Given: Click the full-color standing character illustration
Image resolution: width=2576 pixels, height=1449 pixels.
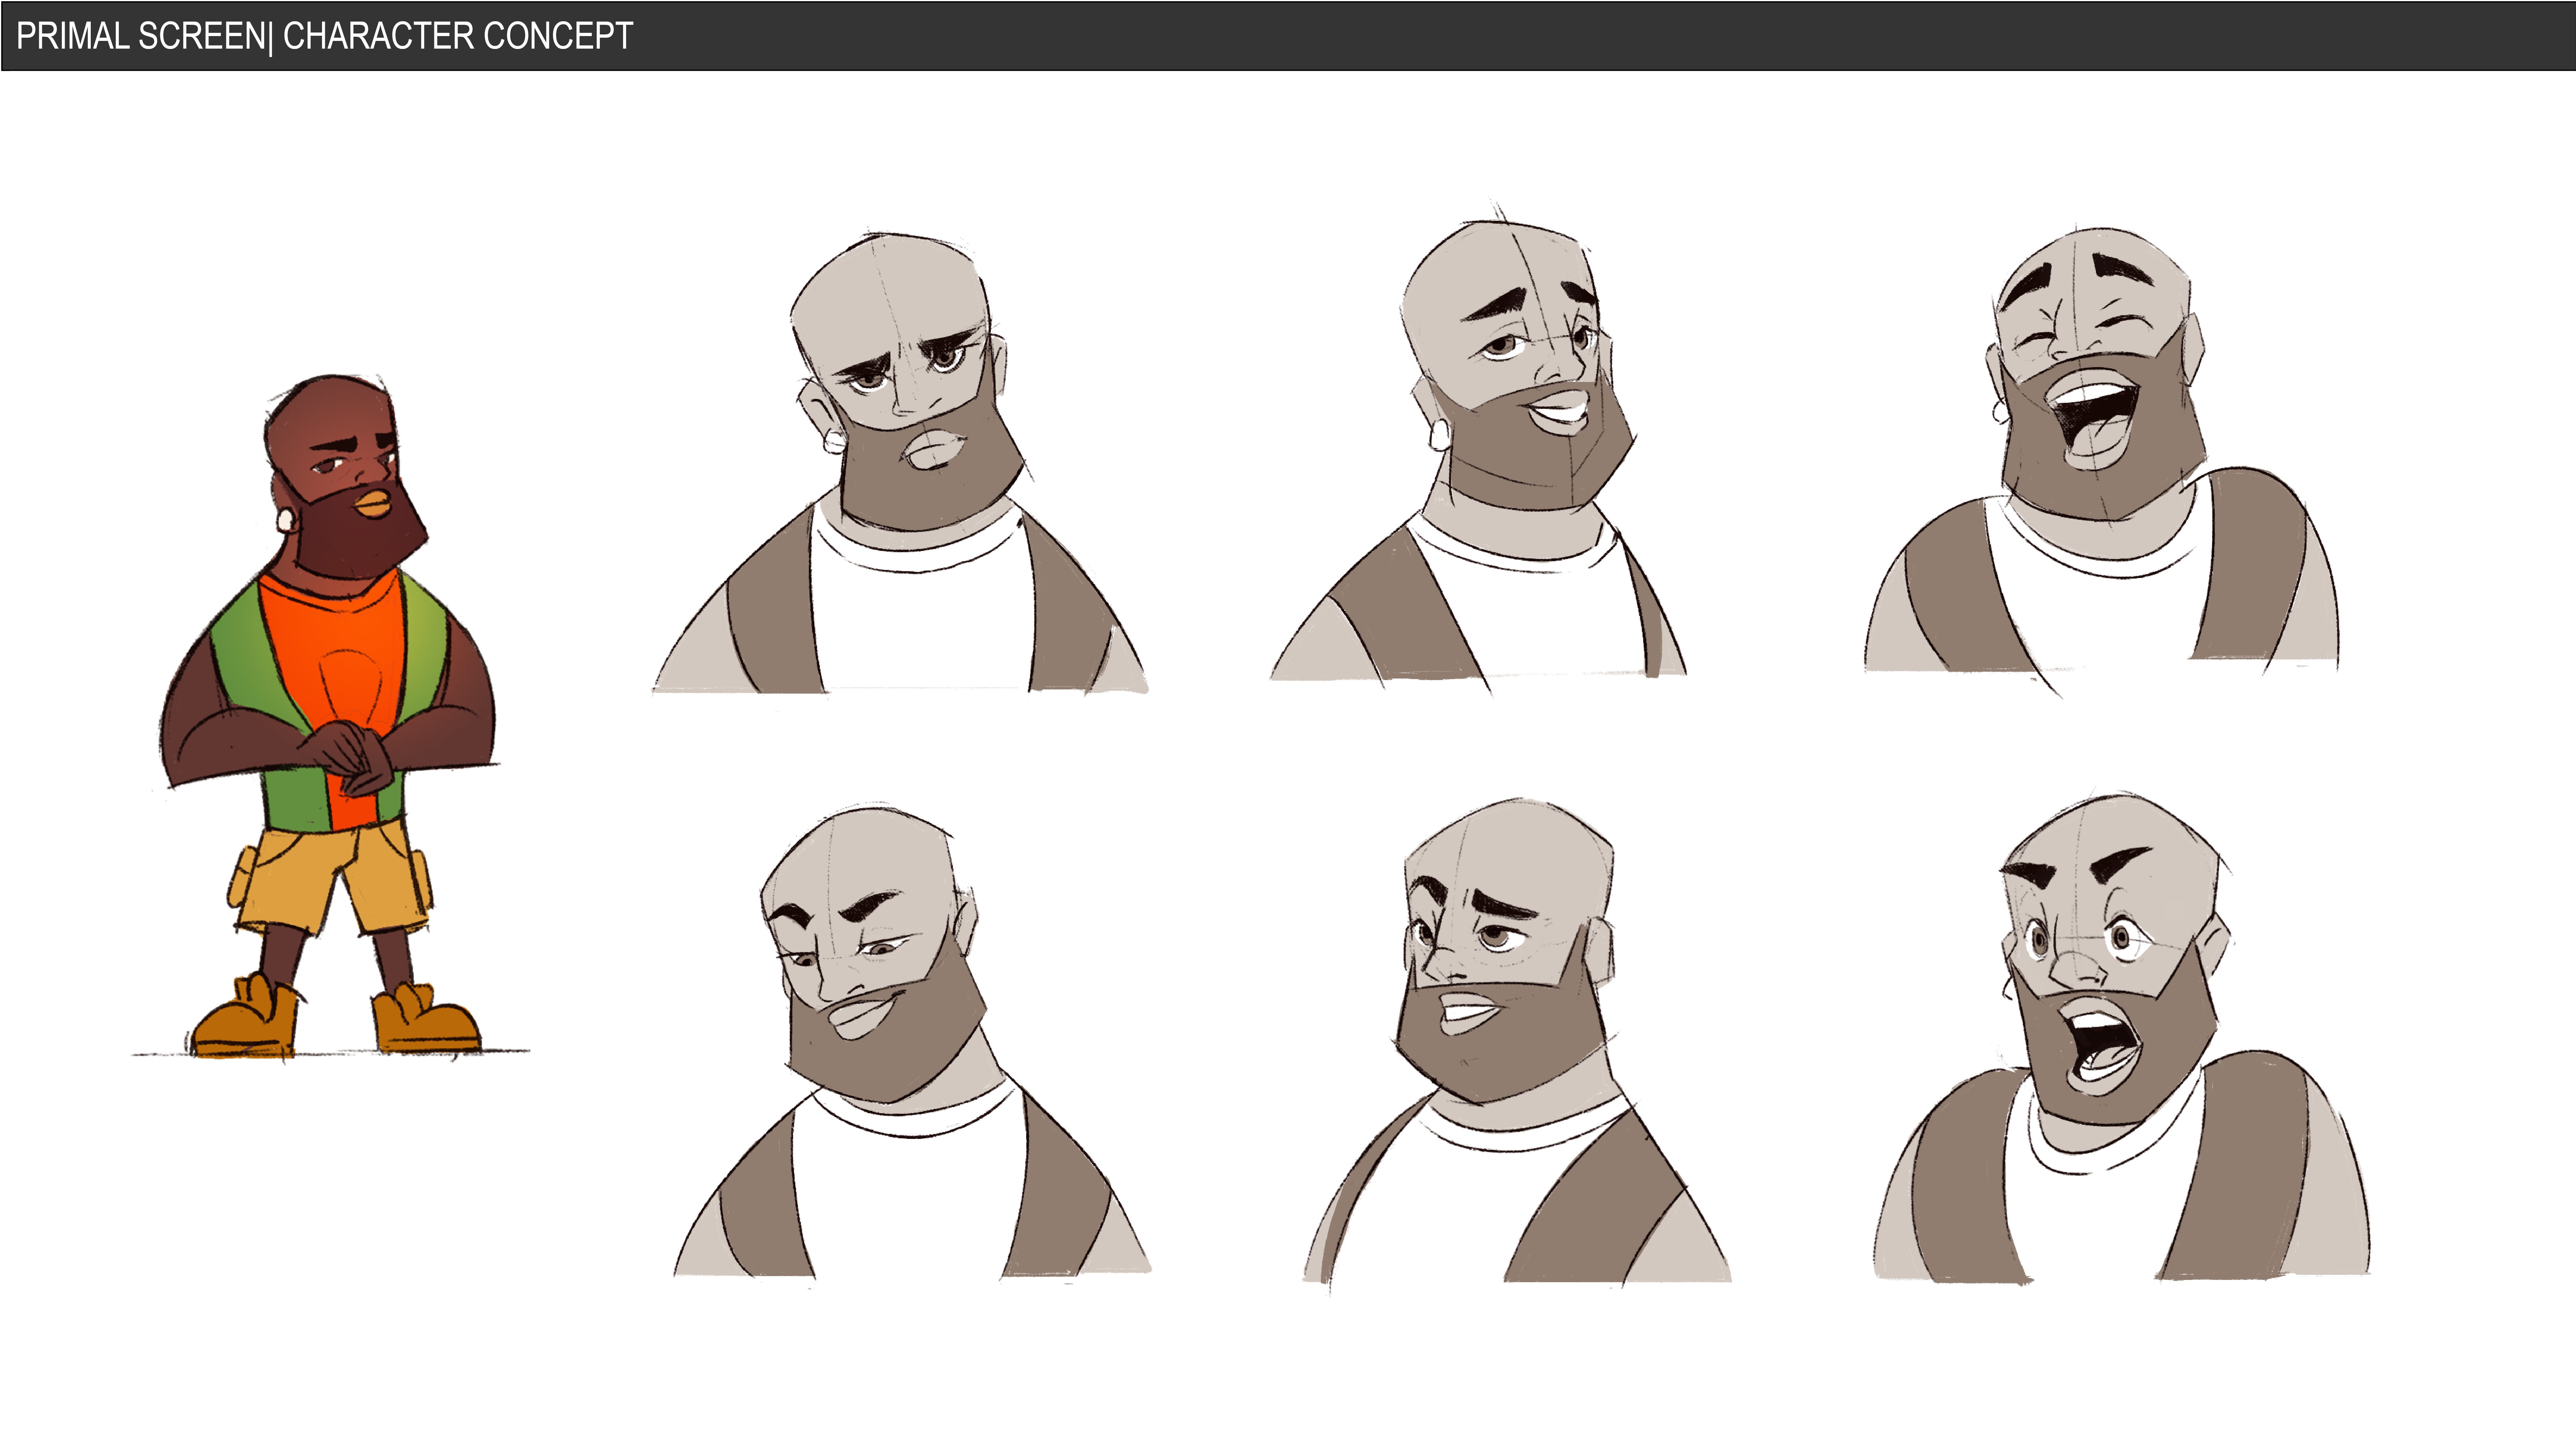Looking at the screenshot, I should tap(330, 715).
